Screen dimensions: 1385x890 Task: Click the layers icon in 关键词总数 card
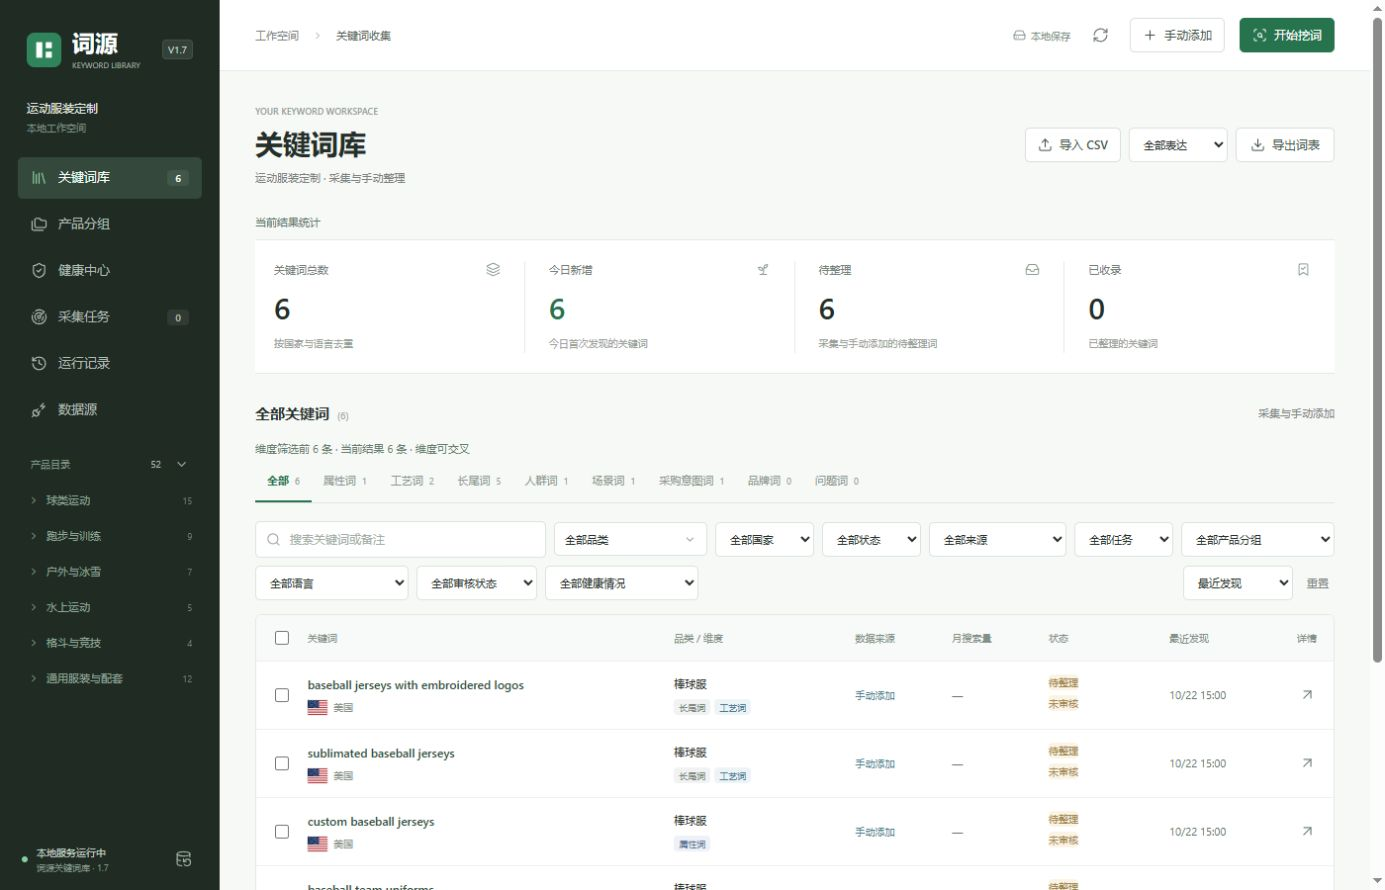[493, 269]
